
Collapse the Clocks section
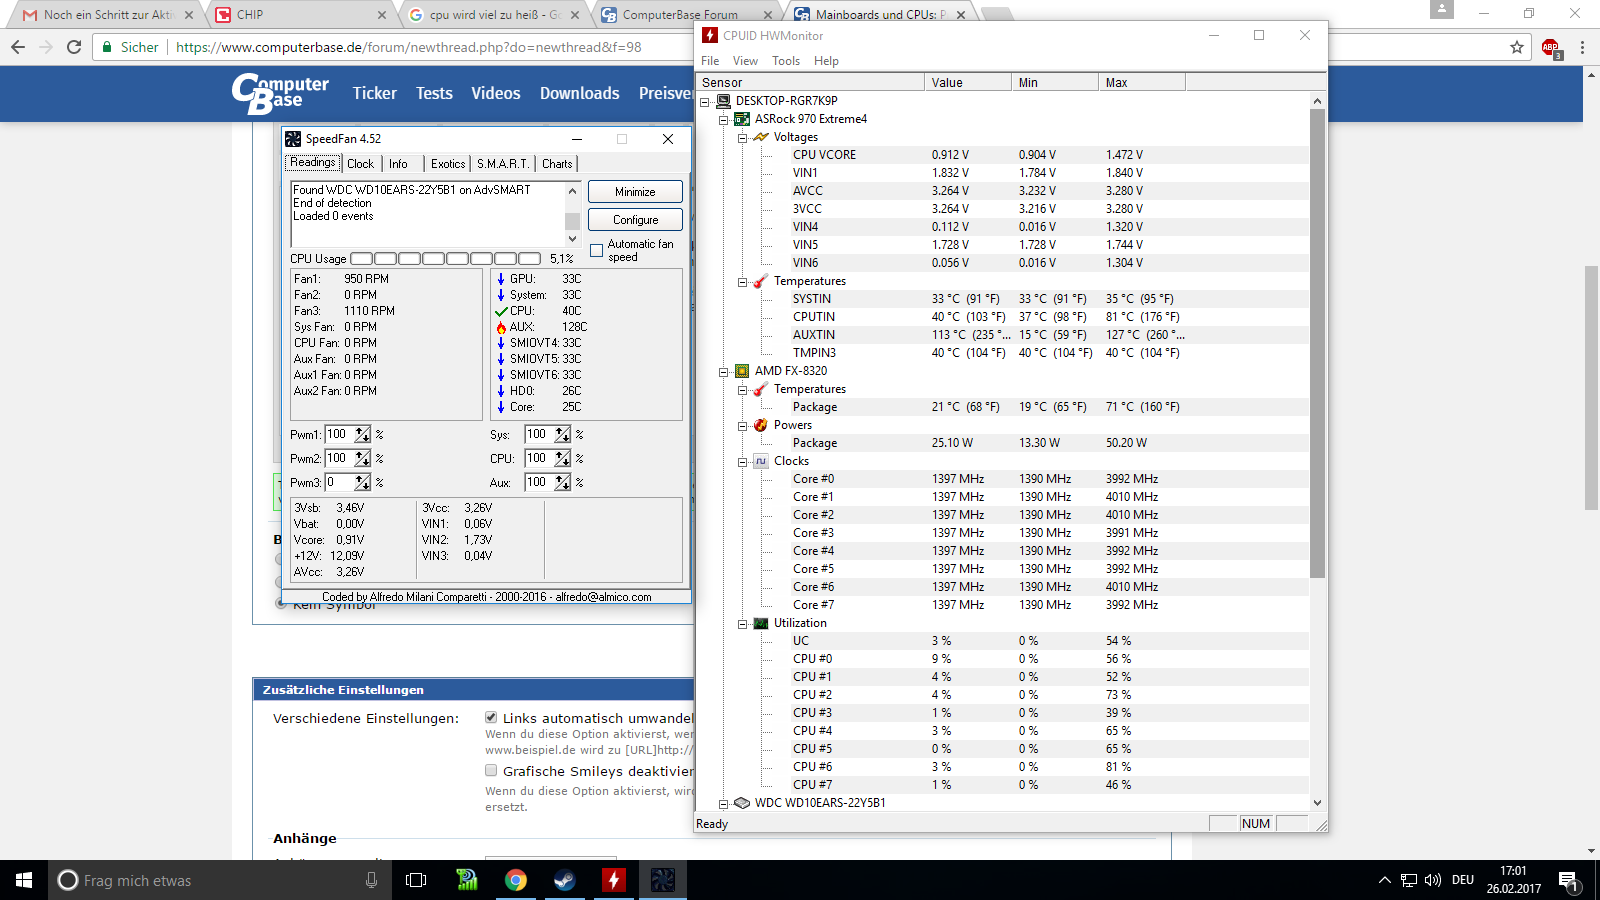click(743, 461)
